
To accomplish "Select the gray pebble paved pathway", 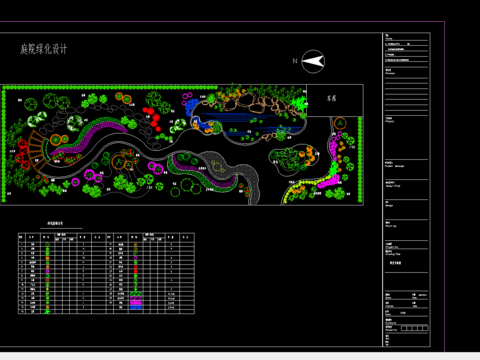I will coord(233,173).
